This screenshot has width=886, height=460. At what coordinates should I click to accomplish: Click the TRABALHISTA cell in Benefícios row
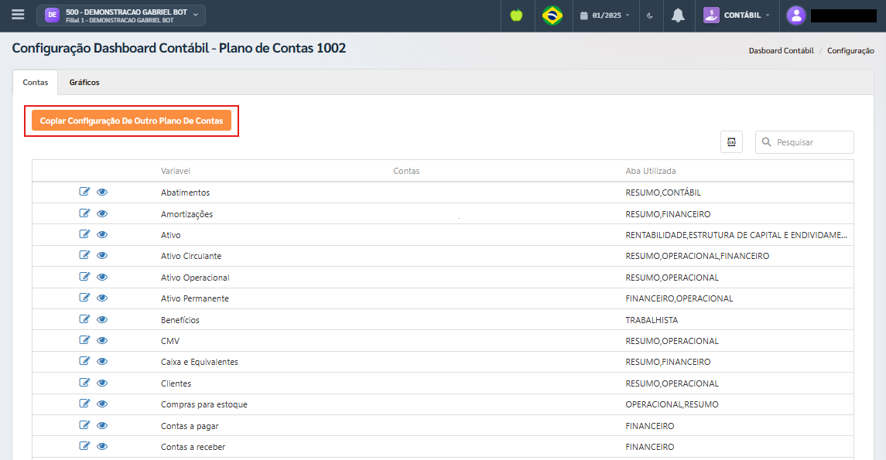652,320
